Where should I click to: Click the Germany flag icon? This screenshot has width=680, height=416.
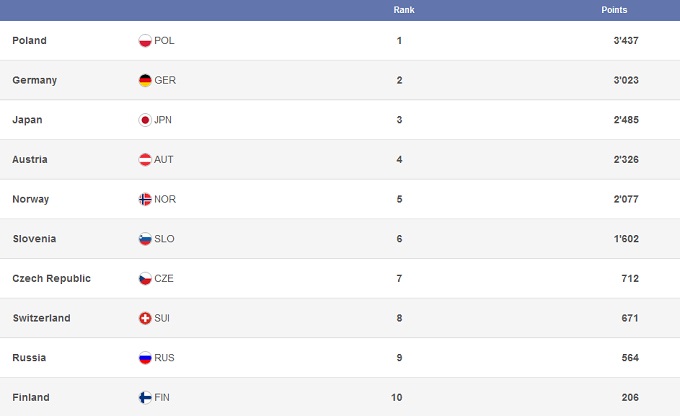click(145, 80)
